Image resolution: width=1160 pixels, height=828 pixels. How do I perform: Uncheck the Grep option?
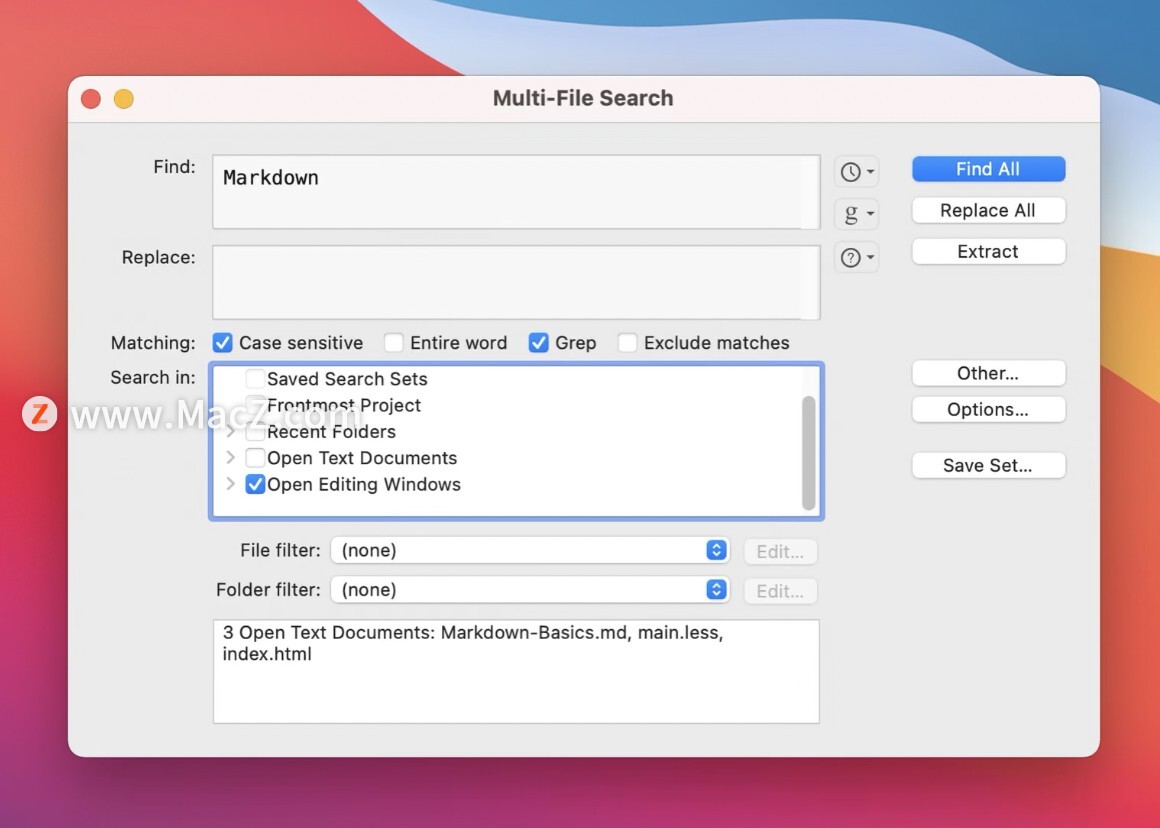(539, 343)
